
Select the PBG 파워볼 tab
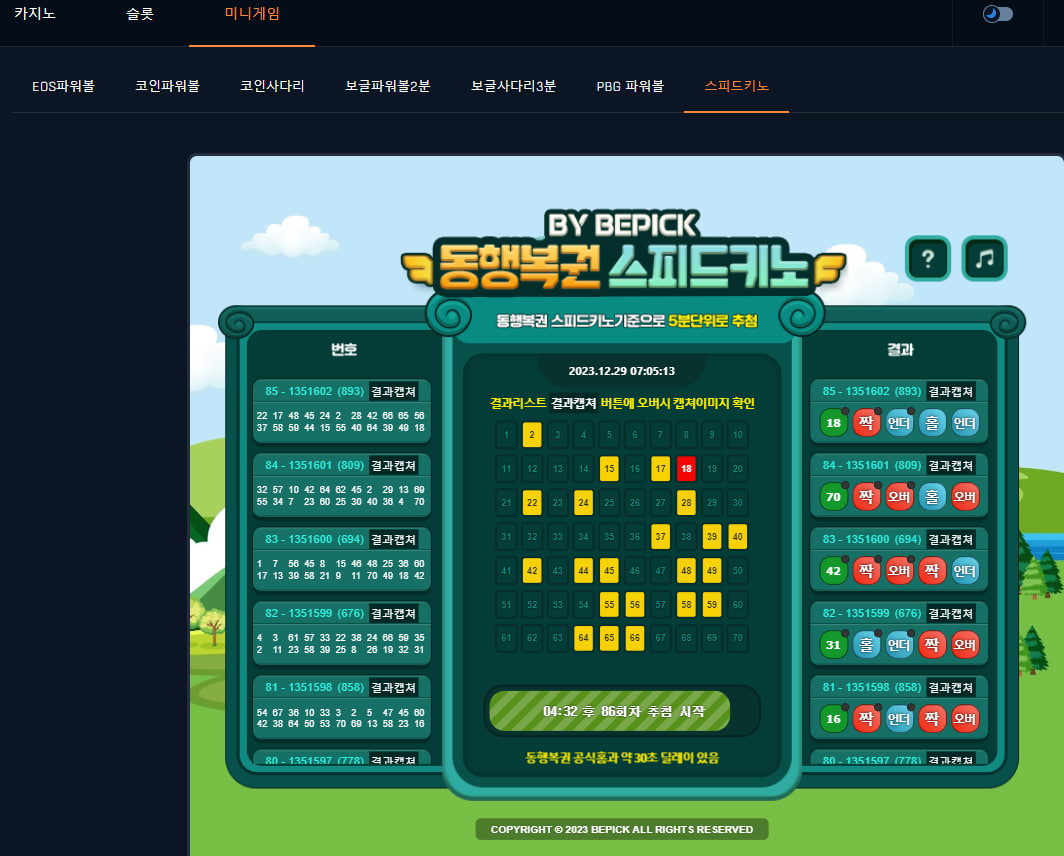(630, 86)
